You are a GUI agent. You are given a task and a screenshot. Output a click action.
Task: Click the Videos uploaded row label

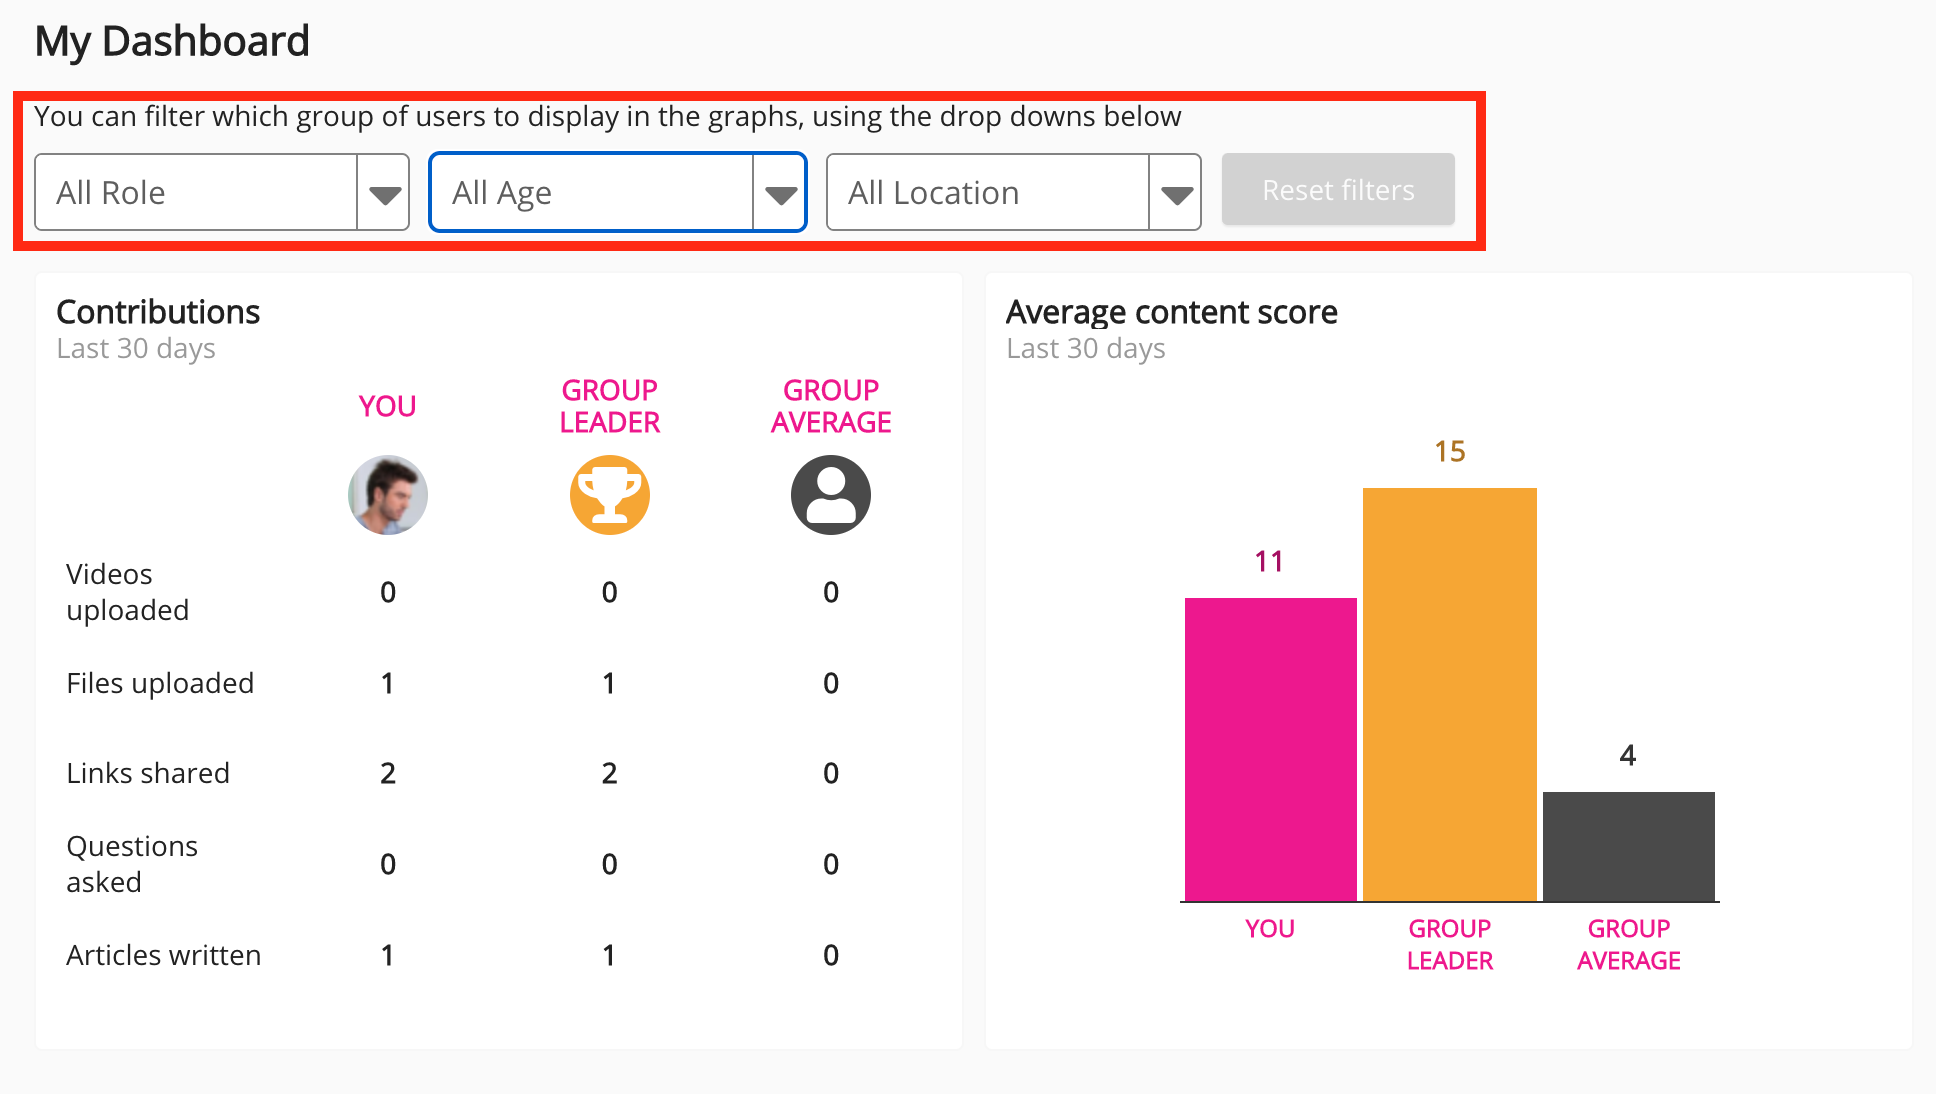pos(127,592)
